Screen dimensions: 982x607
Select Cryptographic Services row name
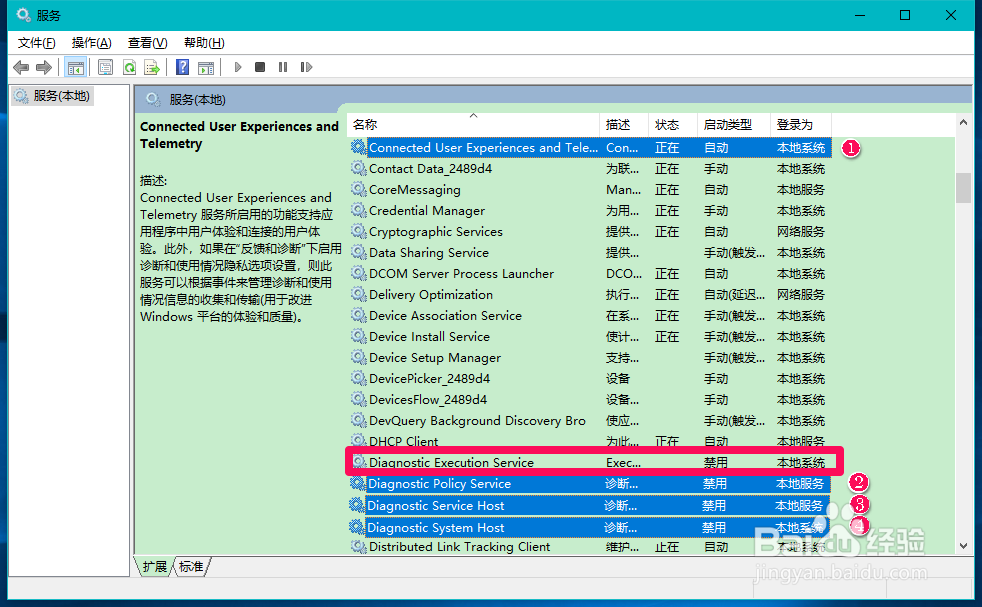436,231
